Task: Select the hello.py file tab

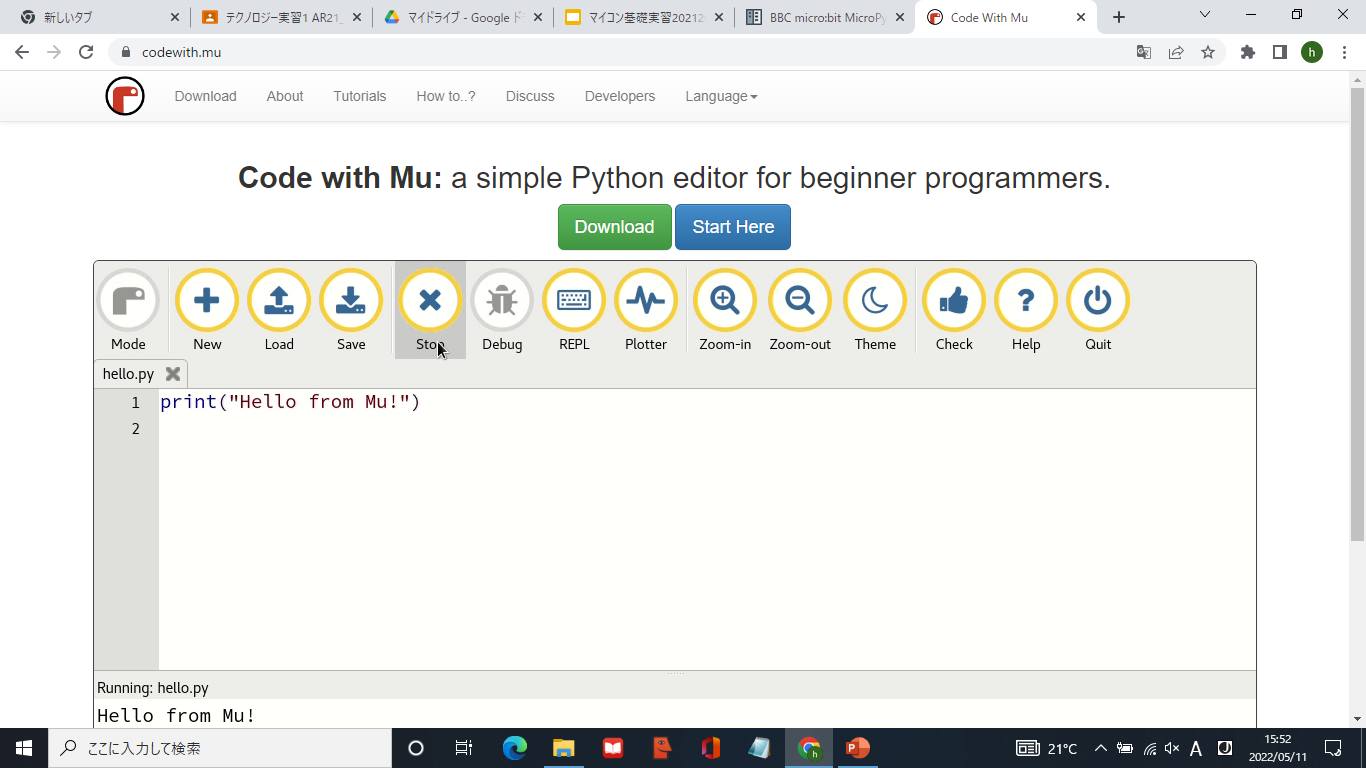Action: [128, 374]
